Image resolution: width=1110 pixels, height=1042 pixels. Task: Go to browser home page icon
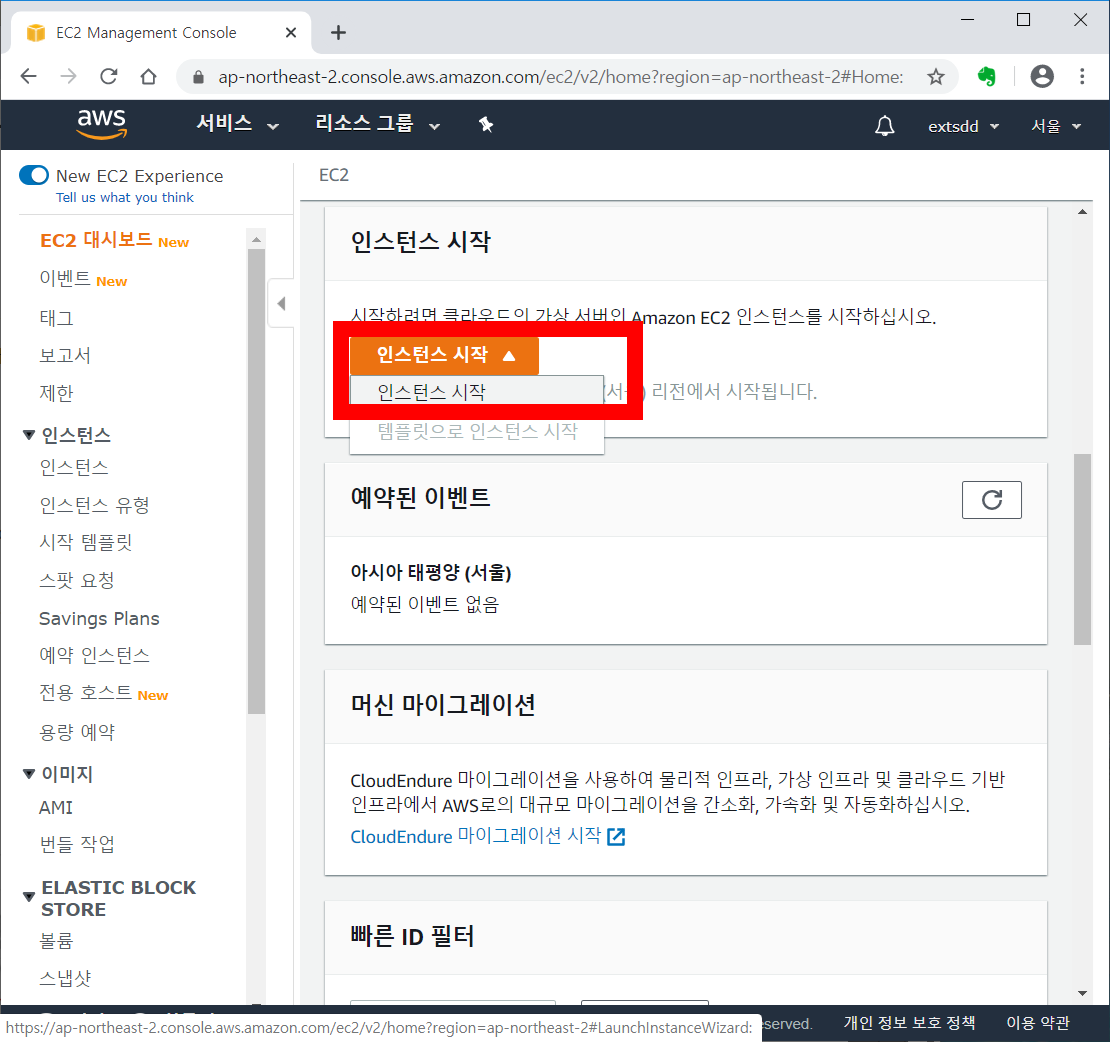coord(148,76)
